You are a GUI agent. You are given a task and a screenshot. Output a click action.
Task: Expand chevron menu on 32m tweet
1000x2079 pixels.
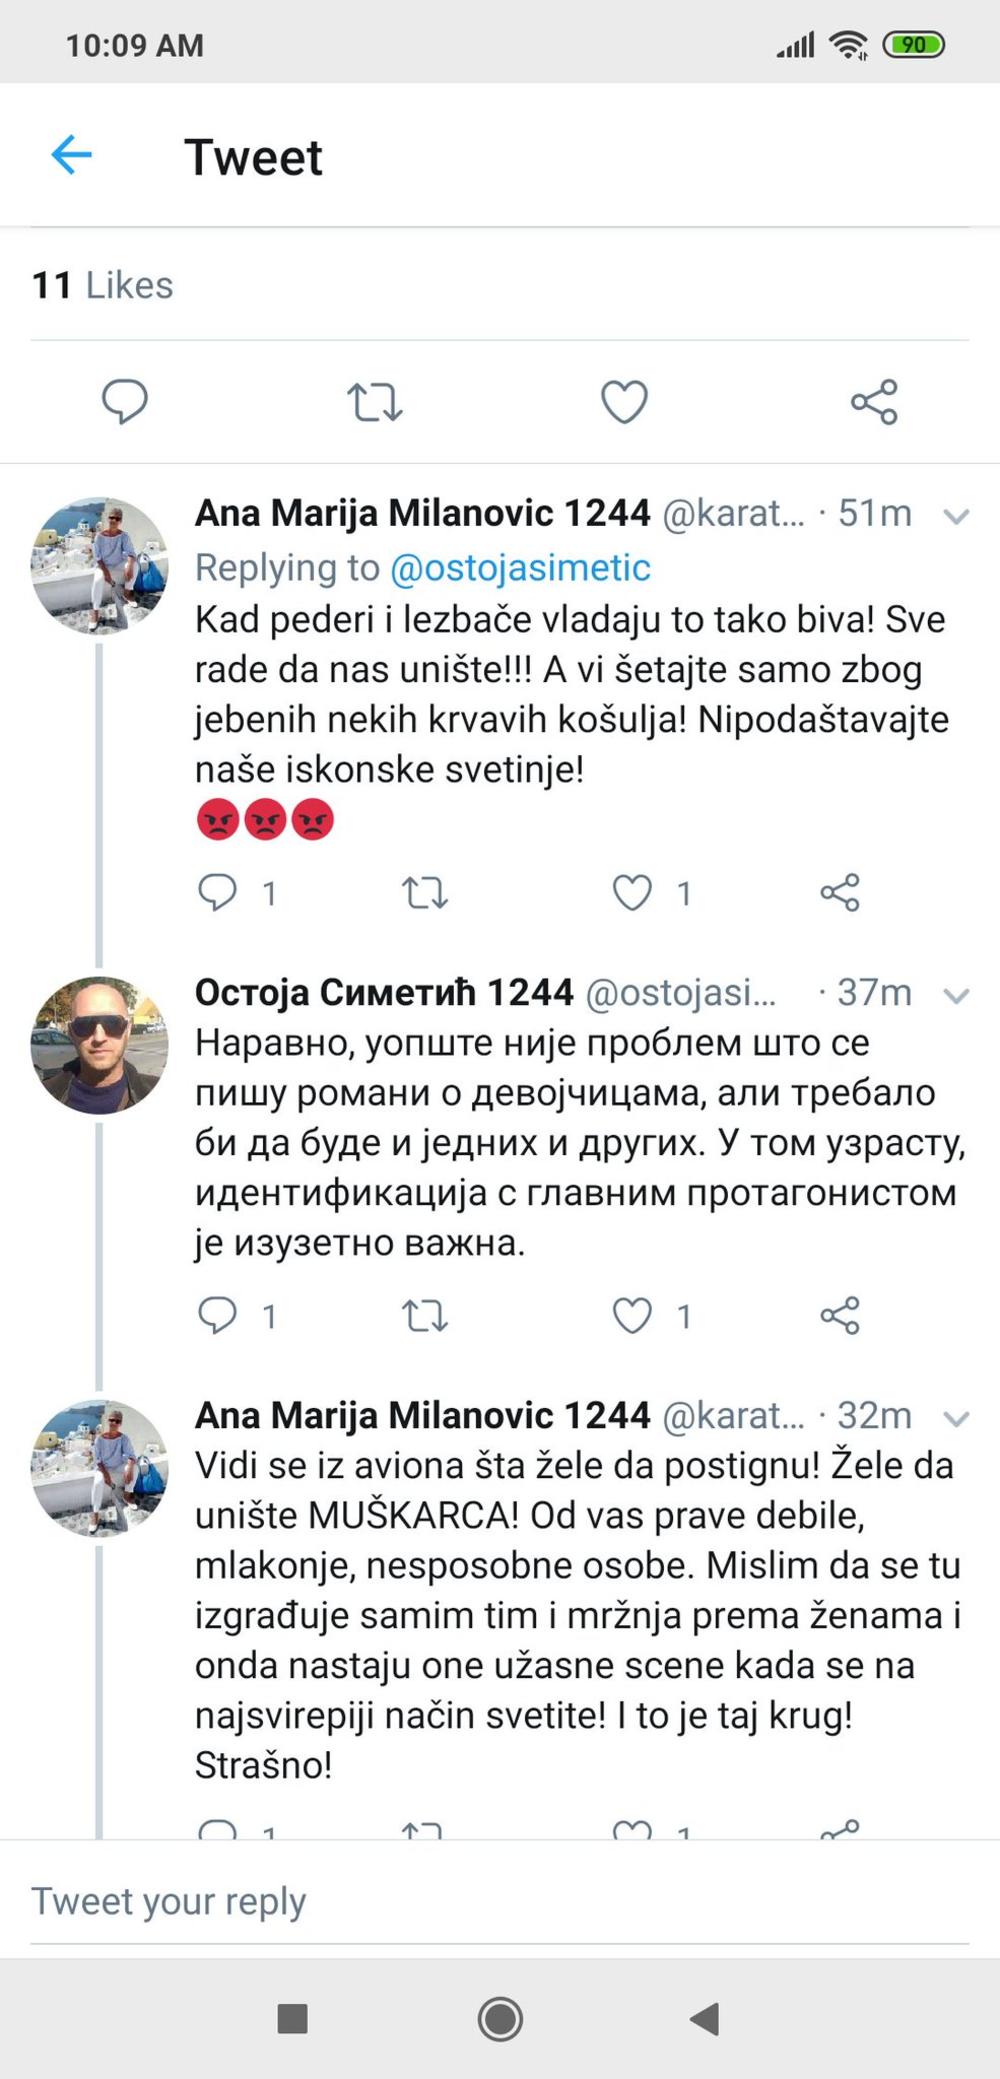click(x=956, y=1418)
